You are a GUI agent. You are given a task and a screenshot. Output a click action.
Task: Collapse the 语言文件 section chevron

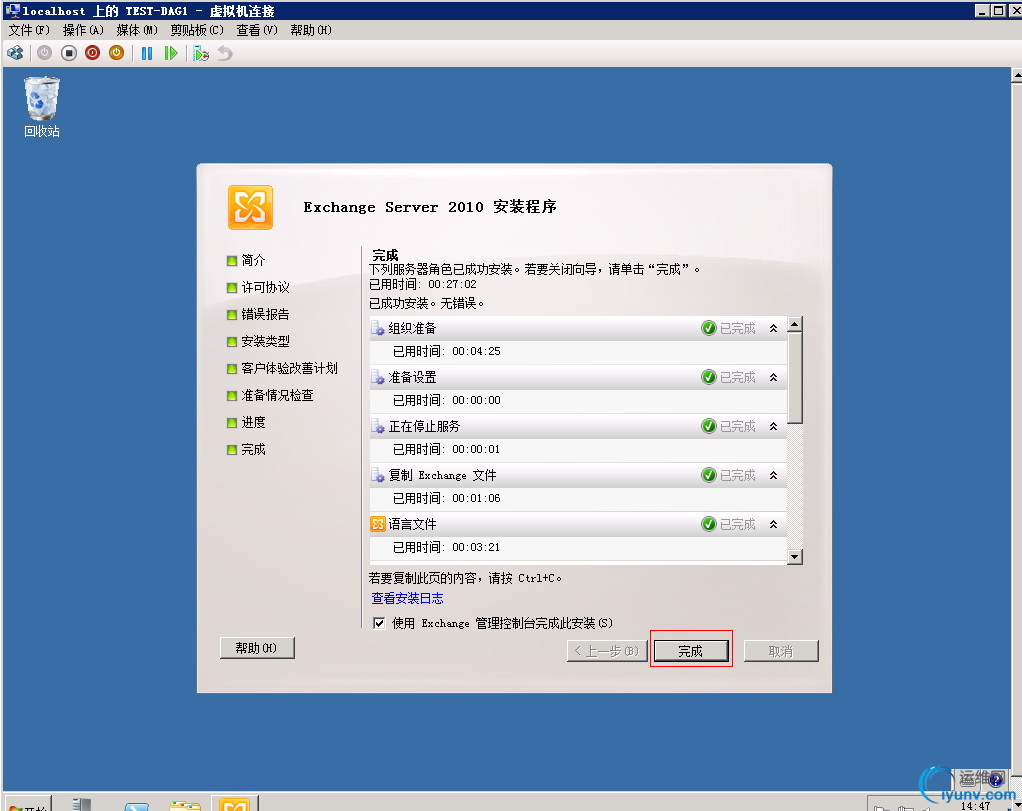773,523
